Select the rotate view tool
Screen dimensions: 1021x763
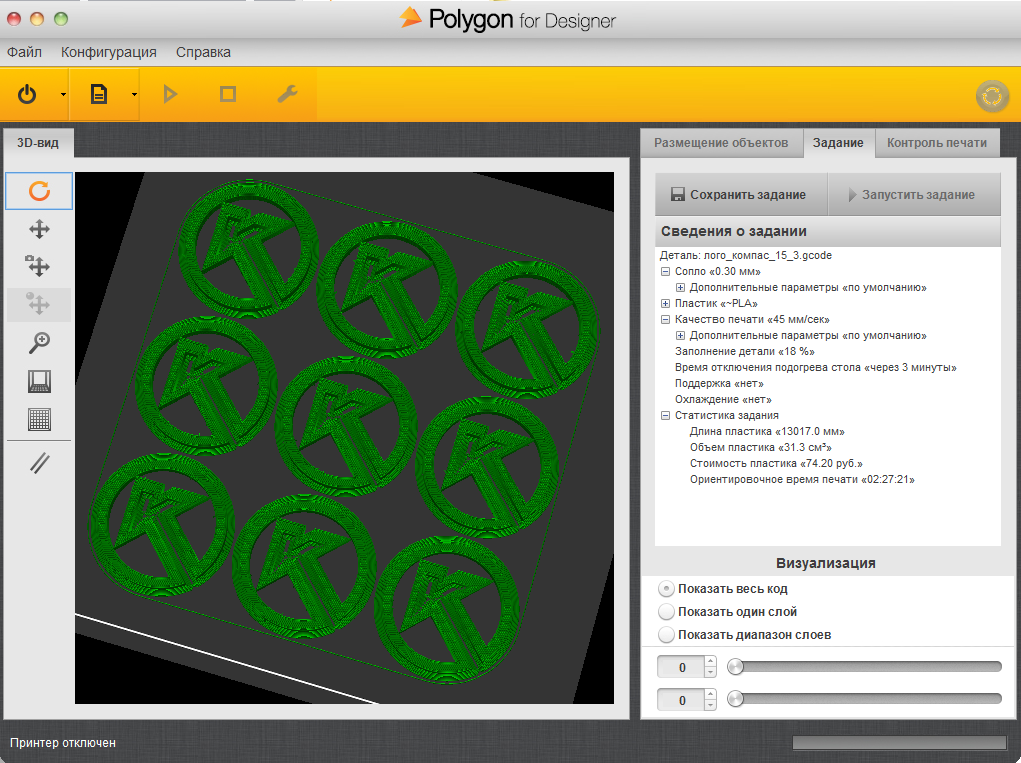[39, 191]
